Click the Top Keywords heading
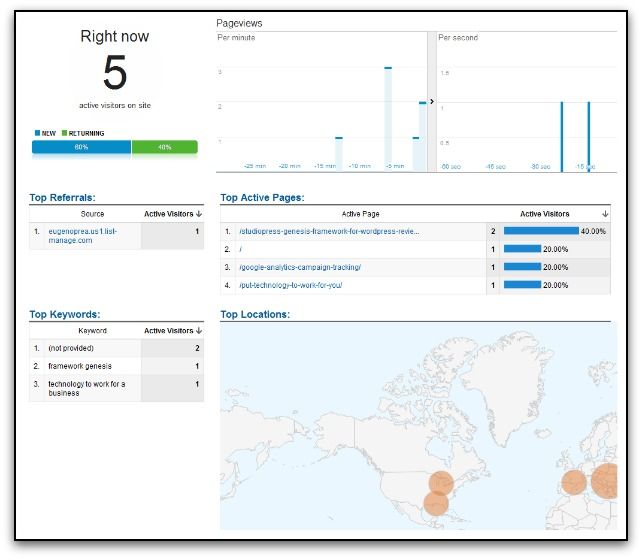The height and width of the screenshot is (559, 642). tap(65, 314)
